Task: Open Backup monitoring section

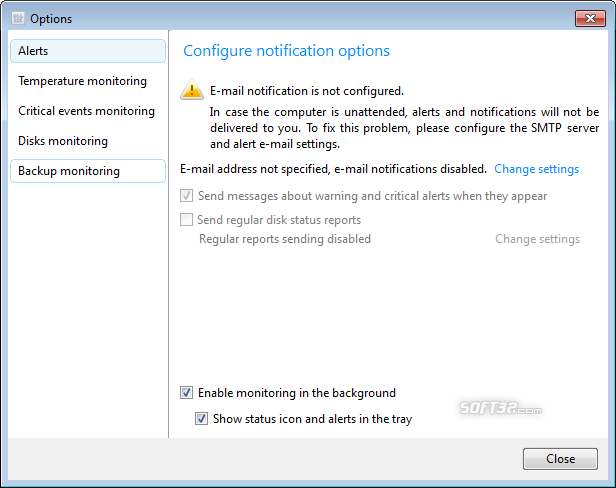Action: [88, 171]
